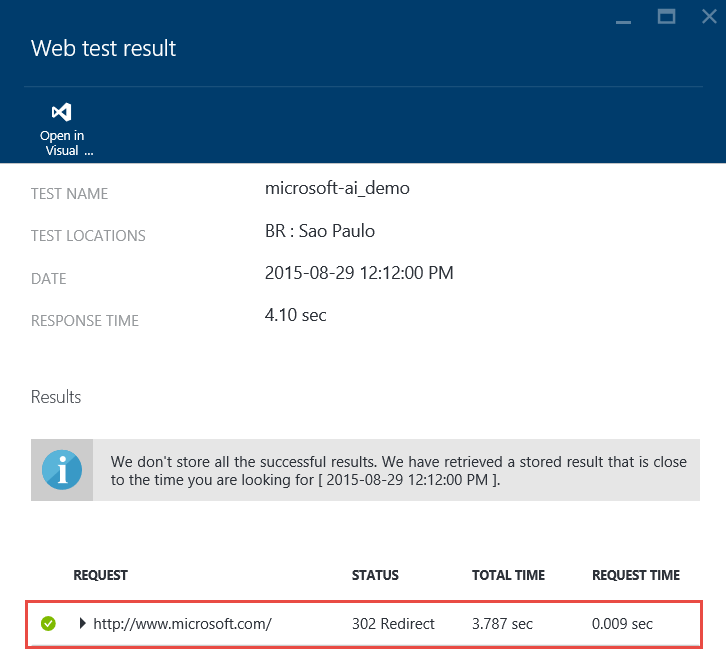The width and height of the screenshot is (726, 664).
Task: Click the TEST LOCATIONS label
Action: [x=88, y=236]
